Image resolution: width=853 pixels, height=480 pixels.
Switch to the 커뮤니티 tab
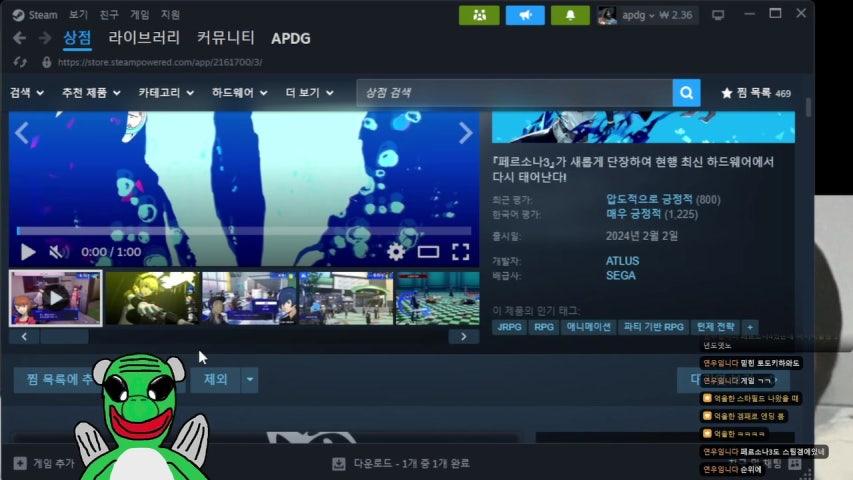[x=225, y=38]
